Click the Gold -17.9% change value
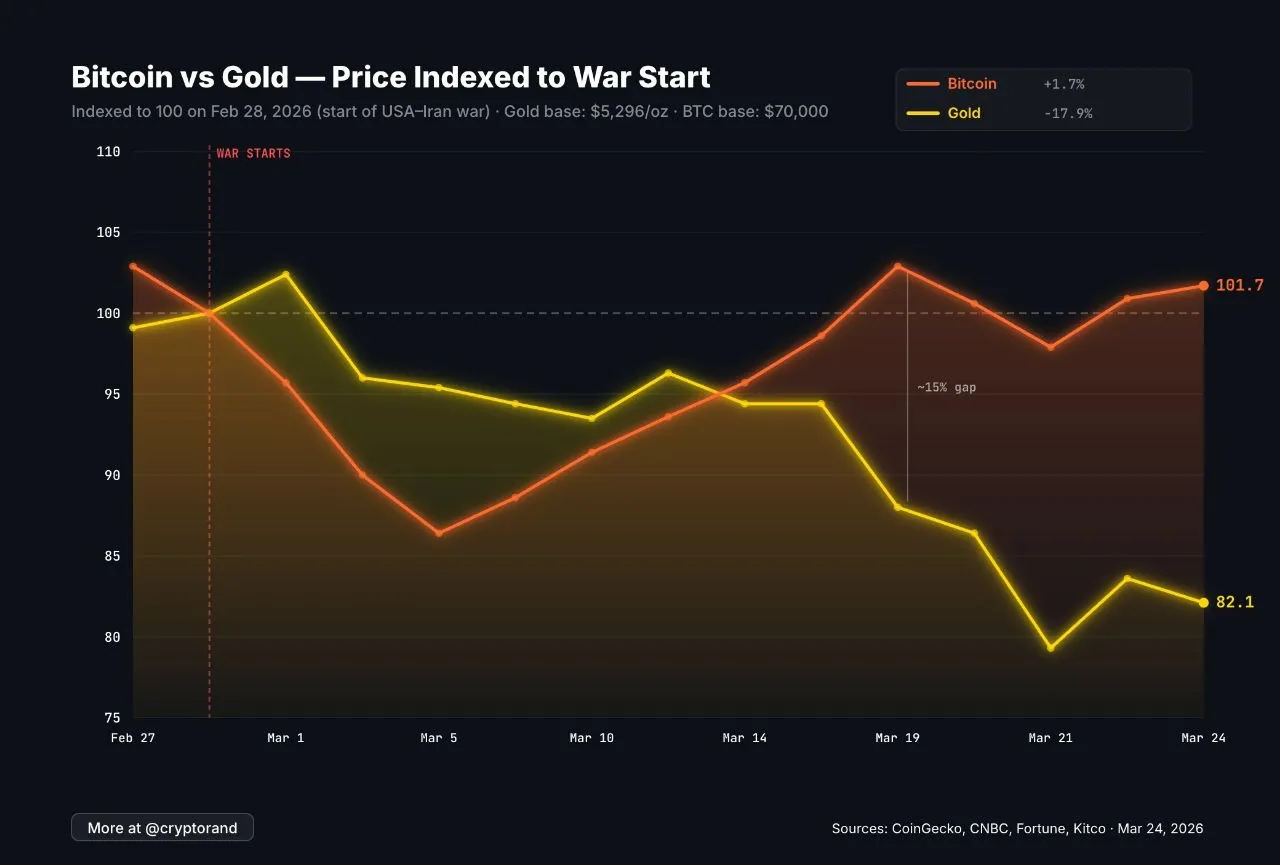 [x=1067, y=113]
